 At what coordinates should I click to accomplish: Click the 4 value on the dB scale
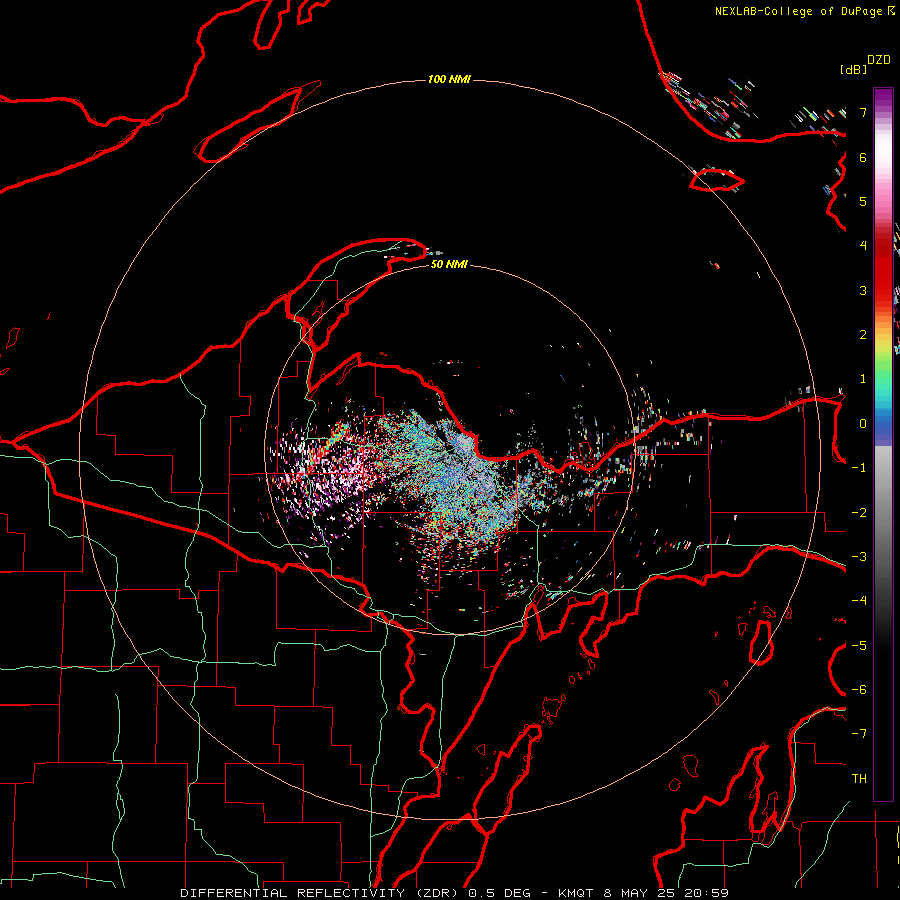click(x=863, y=246)
